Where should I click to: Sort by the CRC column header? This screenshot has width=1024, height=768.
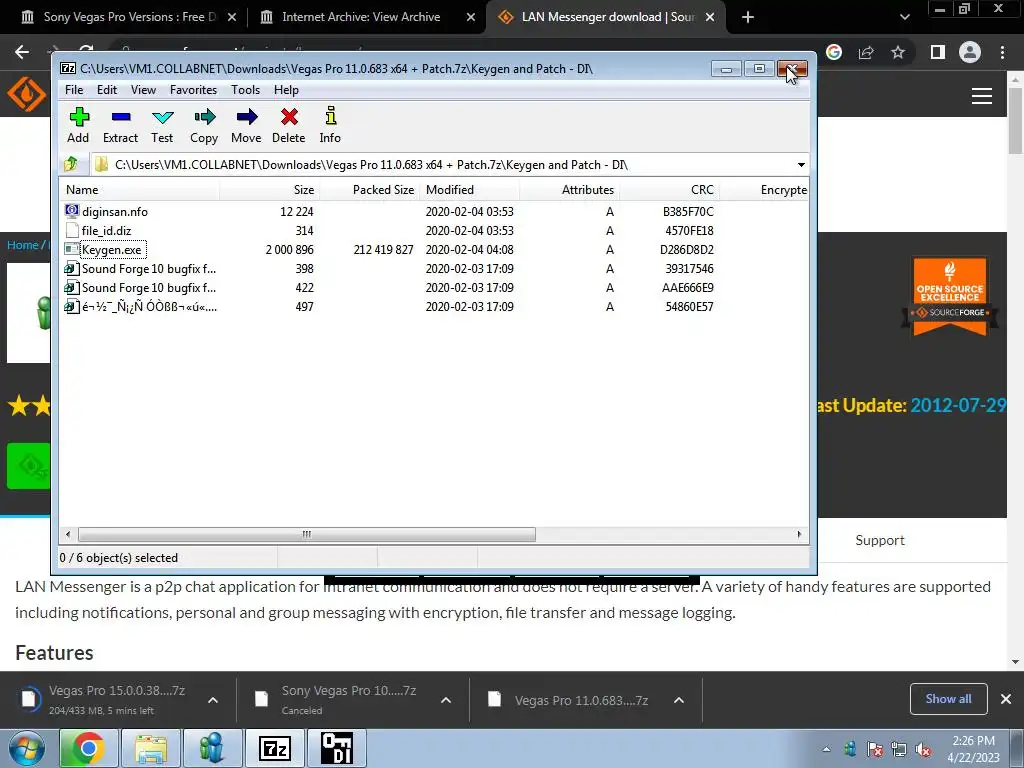tap(669, 190)
